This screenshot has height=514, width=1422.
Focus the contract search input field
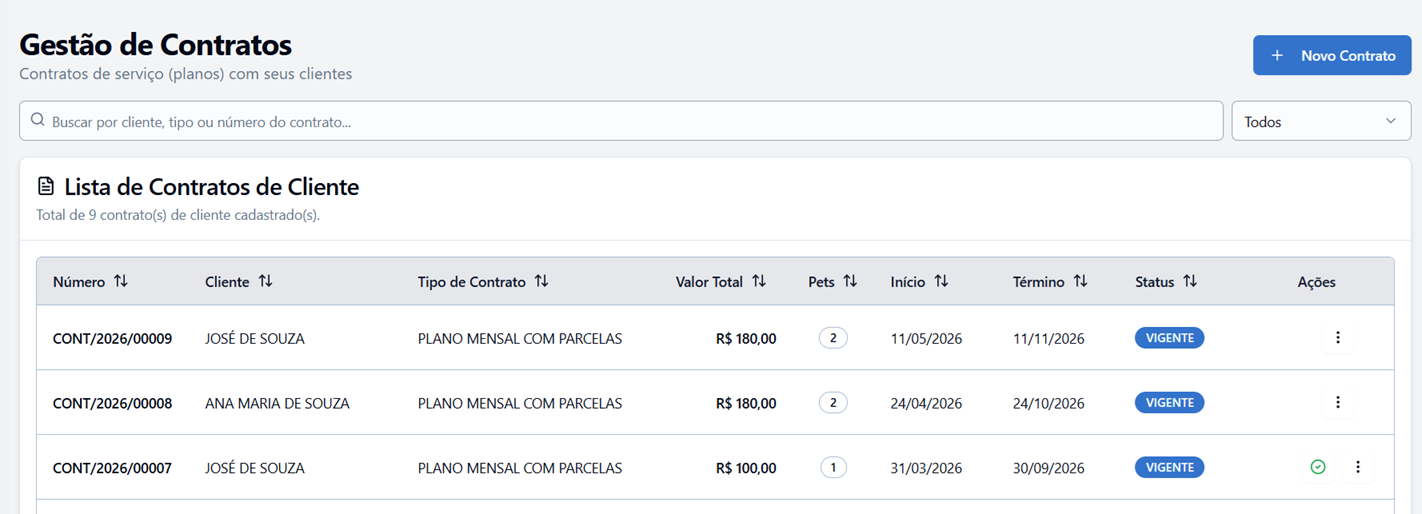621,121
